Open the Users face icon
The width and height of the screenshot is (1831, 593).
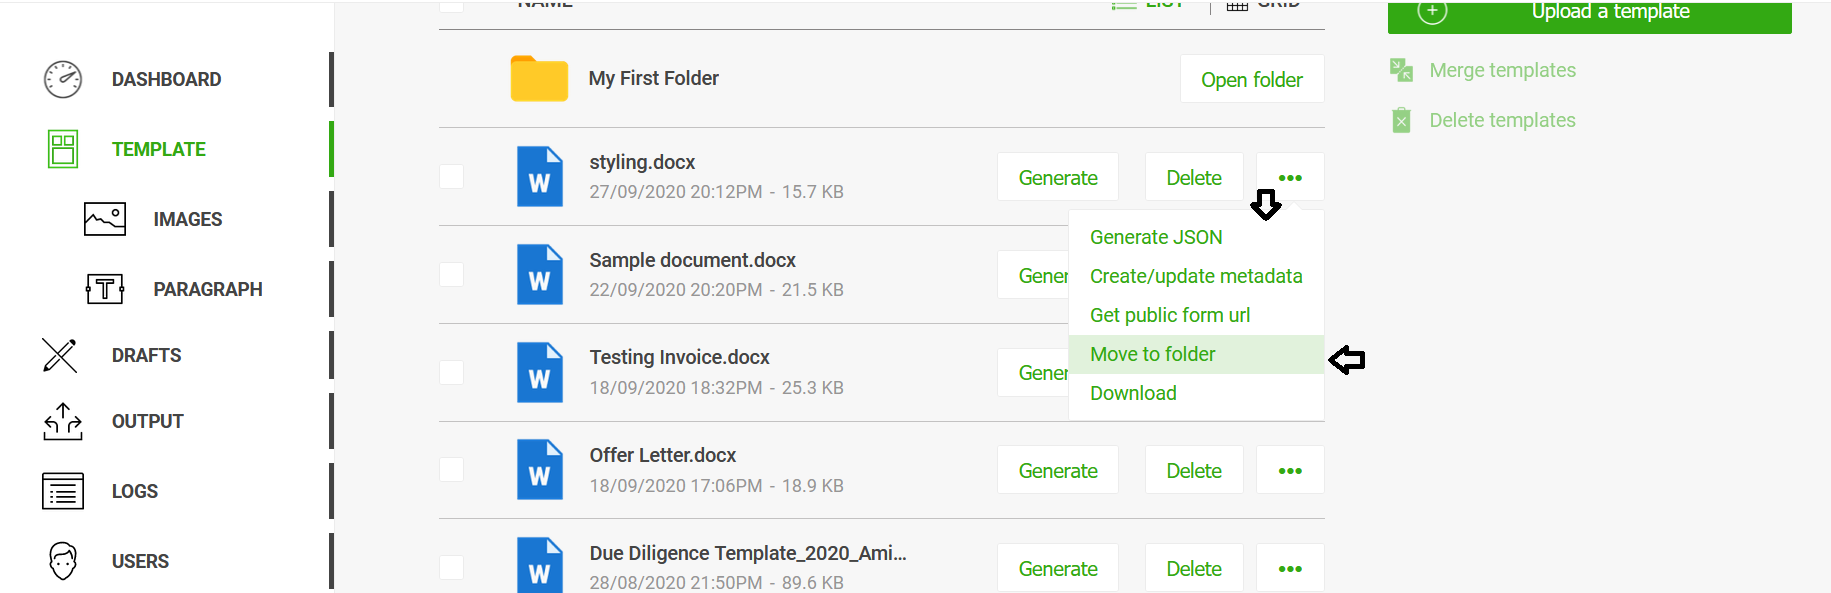click(x=63, y=561)
